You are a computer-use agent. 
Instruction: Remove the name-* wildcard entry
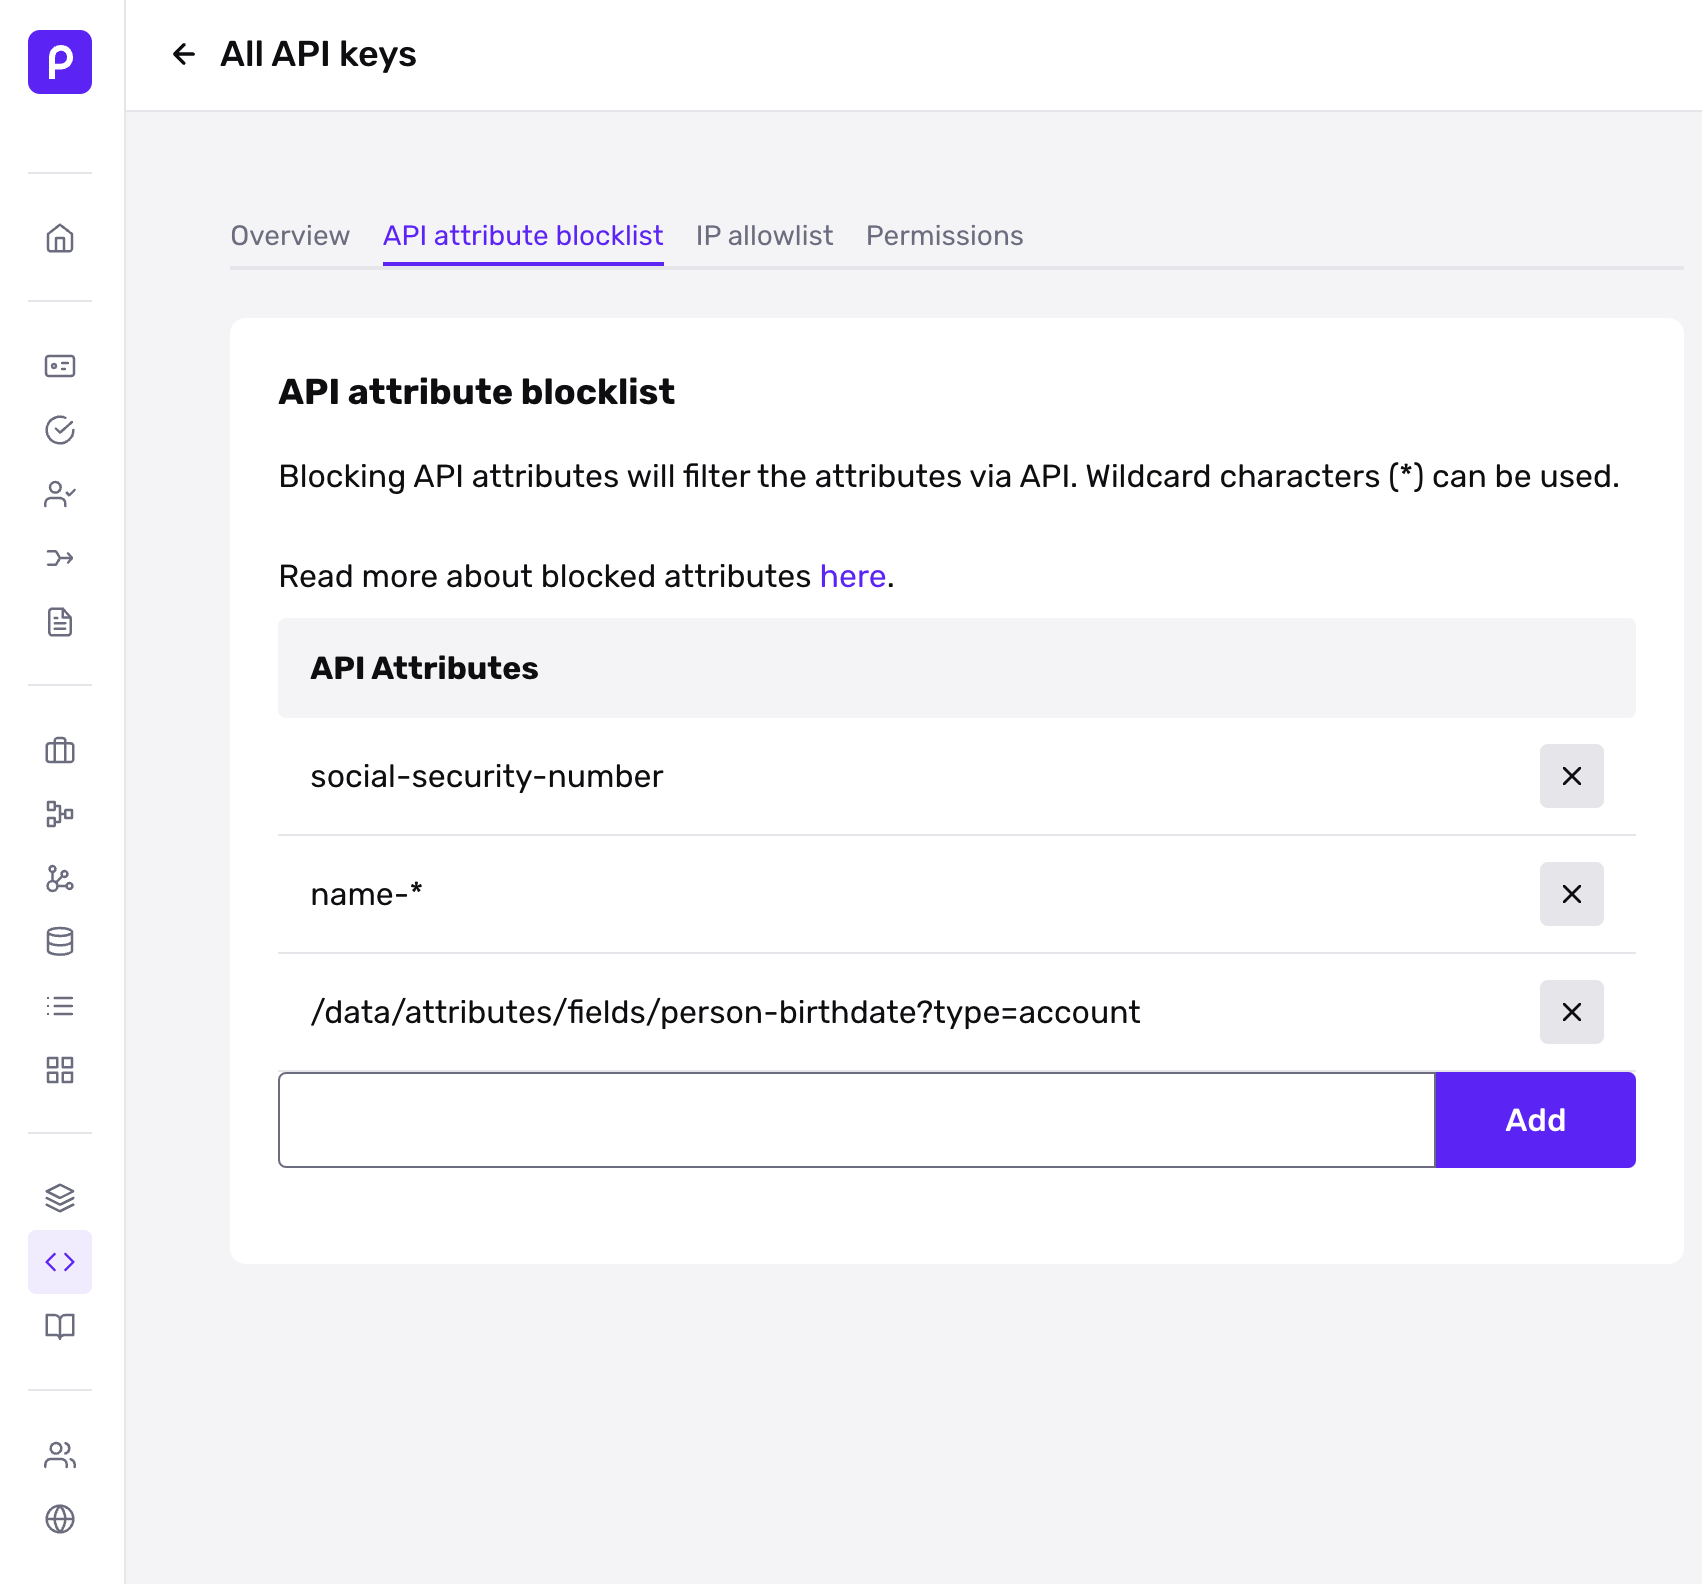pyautogui.click(x=1571, y=894)
